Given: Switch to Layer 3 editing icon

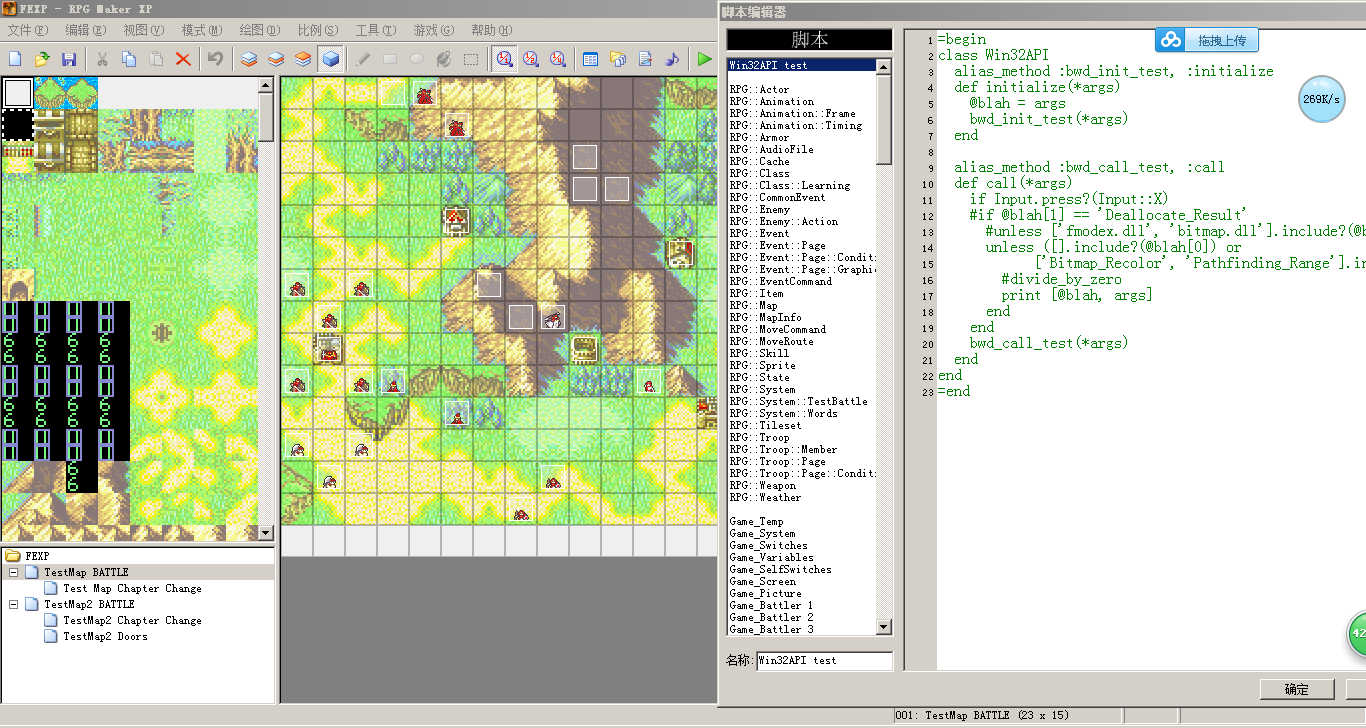Looking at the screenshot, I should (x=303, y=59).
